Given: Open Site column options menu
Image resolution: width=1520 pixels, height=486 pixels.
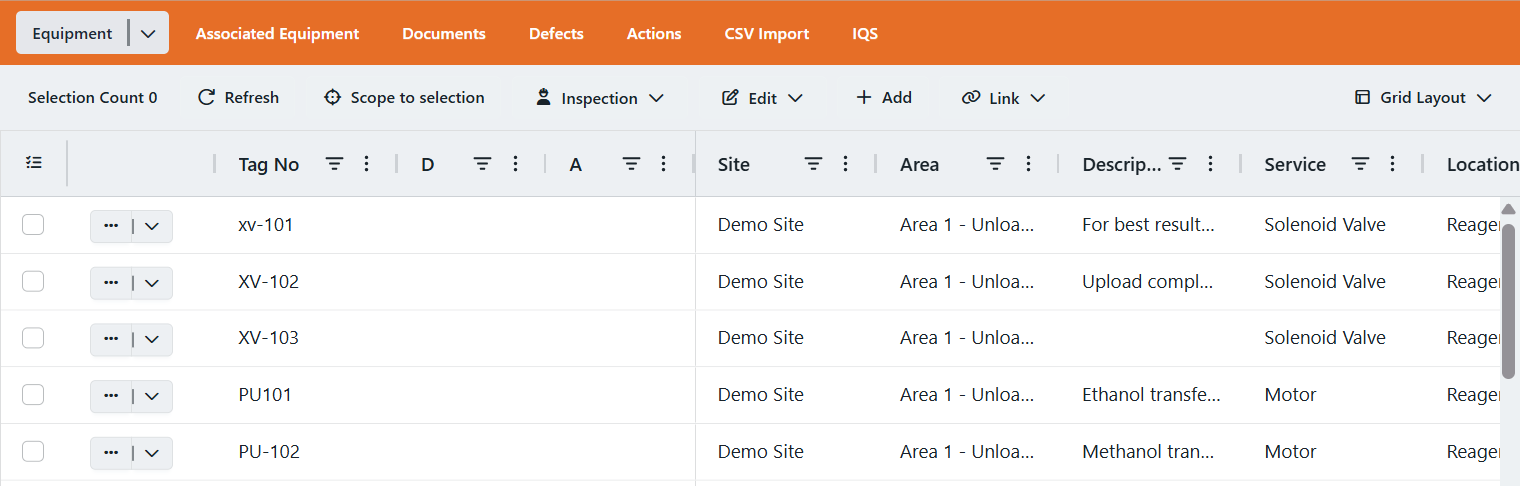Looking at the screenshot, I should pyautogui.click(x=846, y=163).
